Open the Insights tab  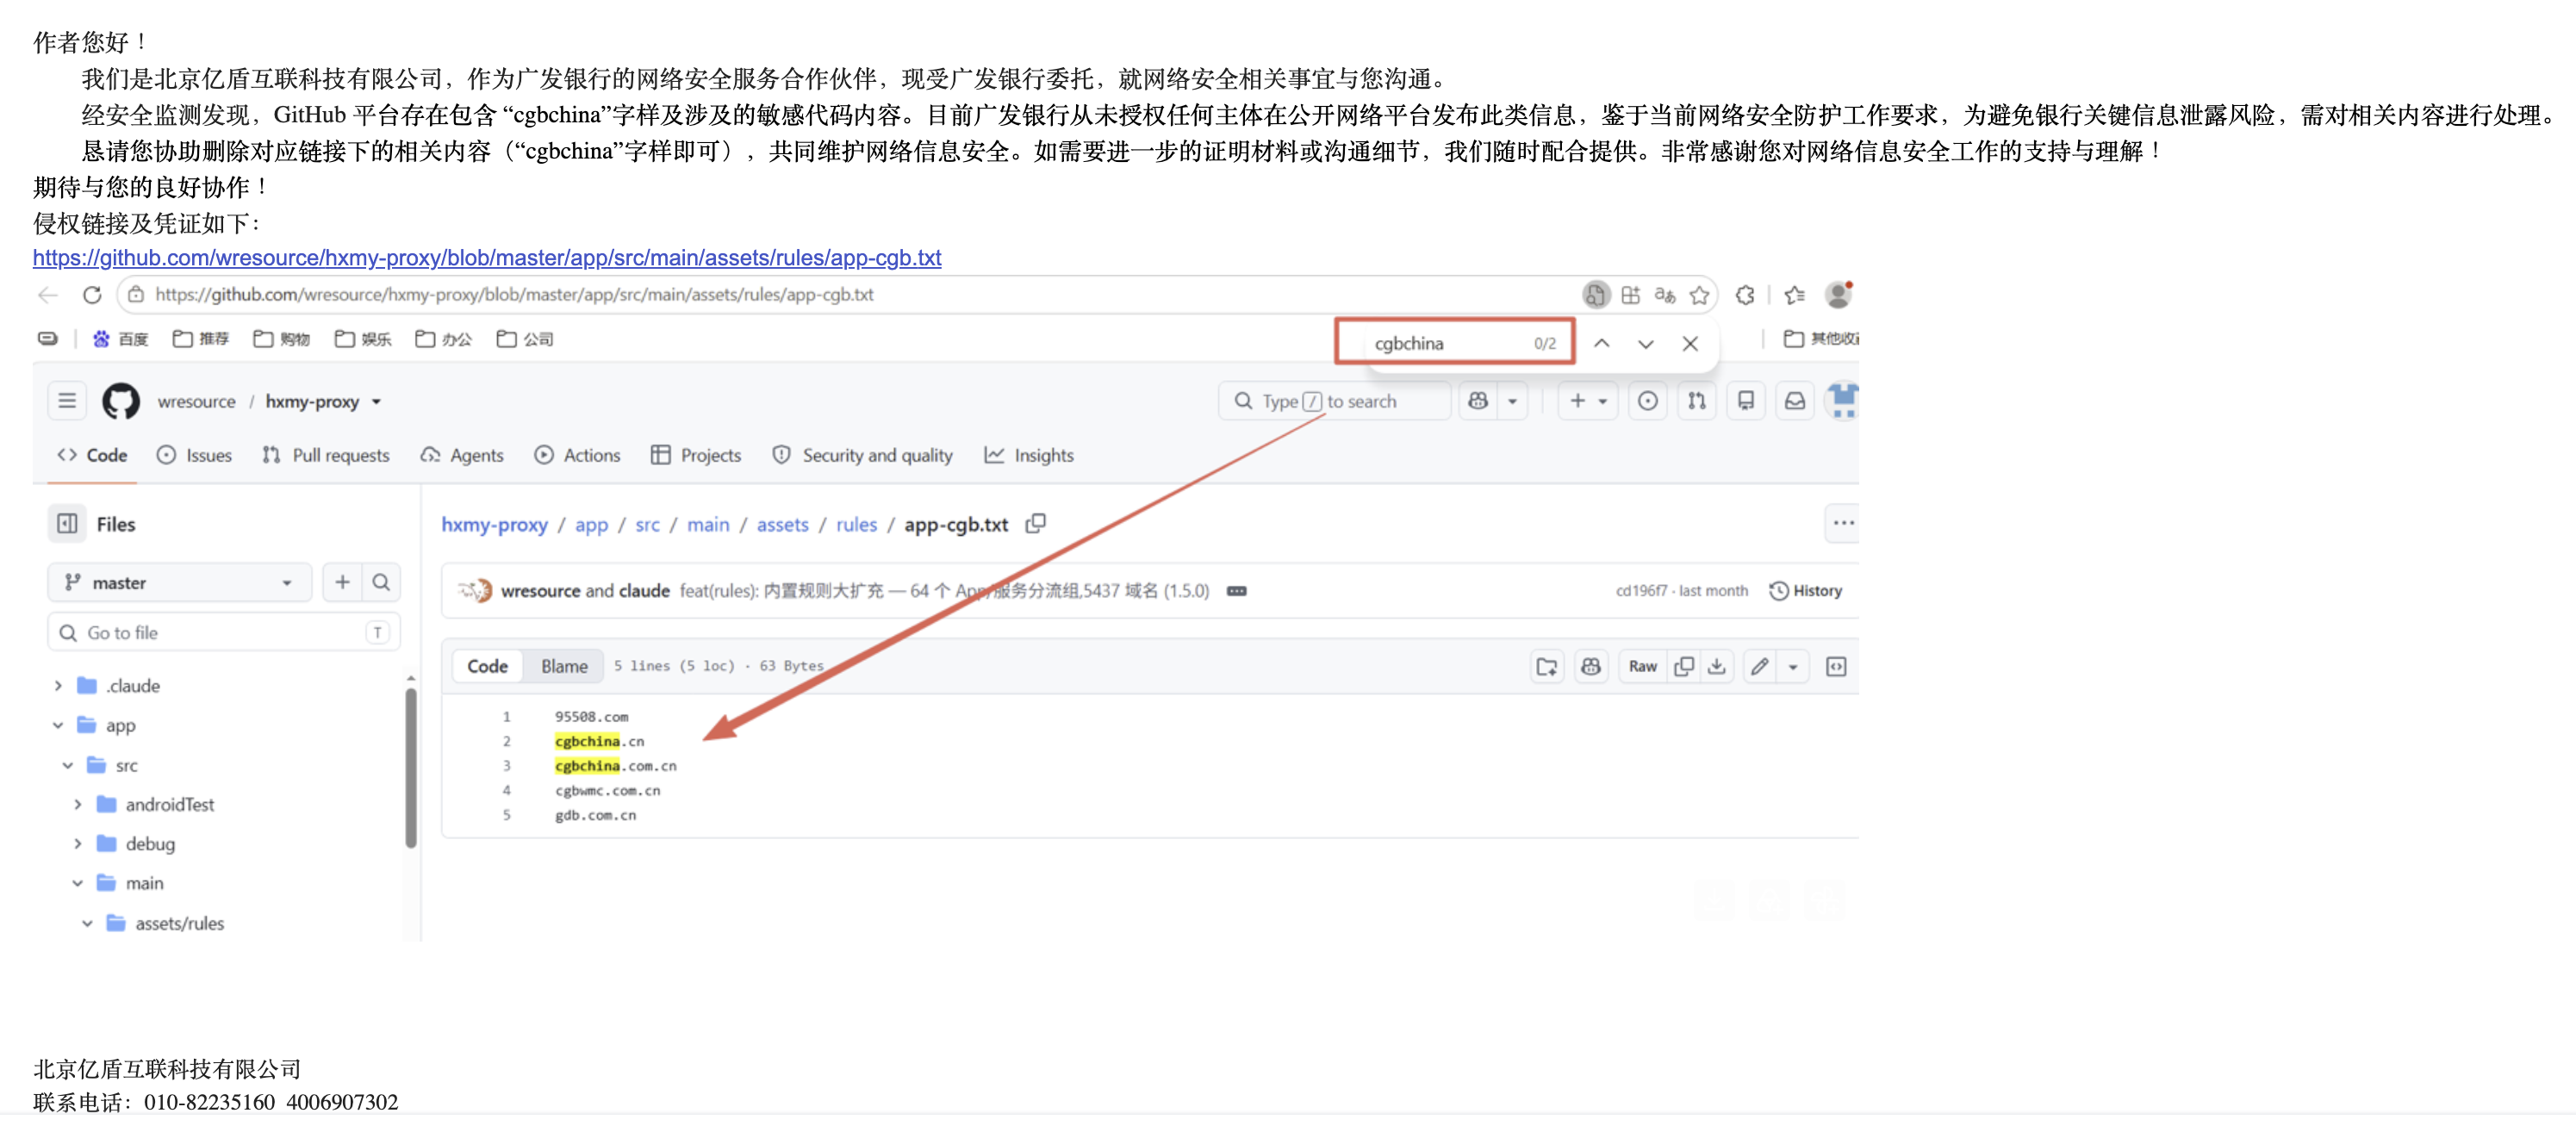(x=1029, y=455)
